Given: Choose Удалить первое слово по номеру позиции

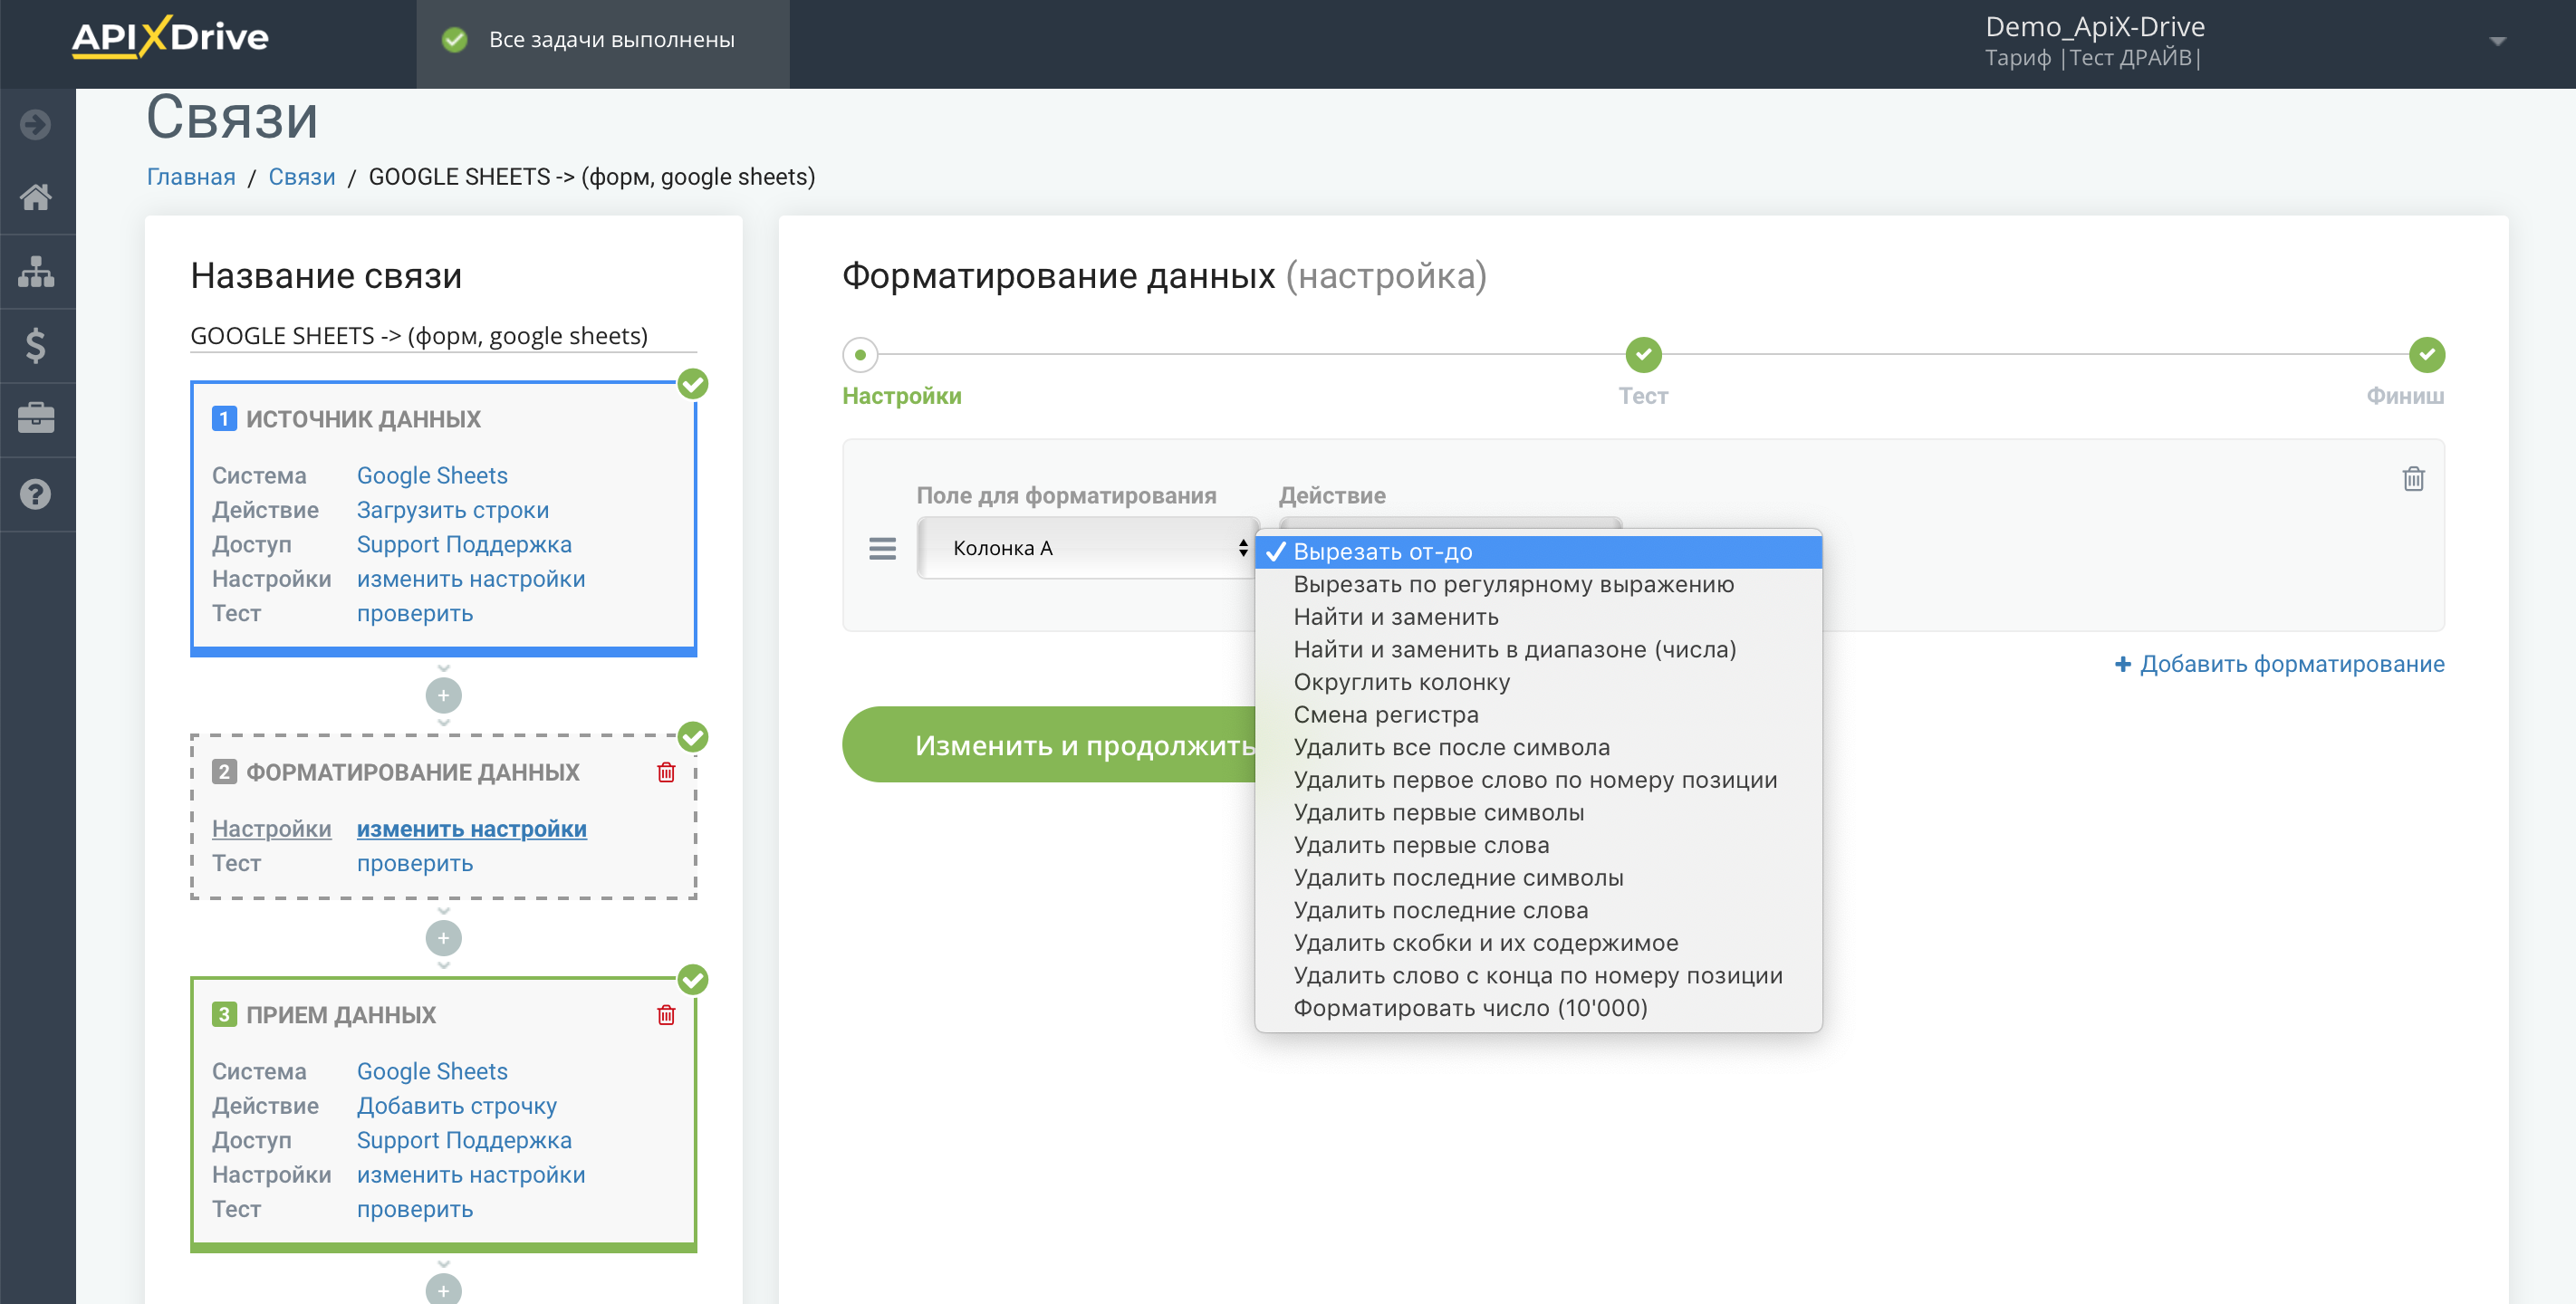Looking at the screenshot, I should [x=1538, y=780].
